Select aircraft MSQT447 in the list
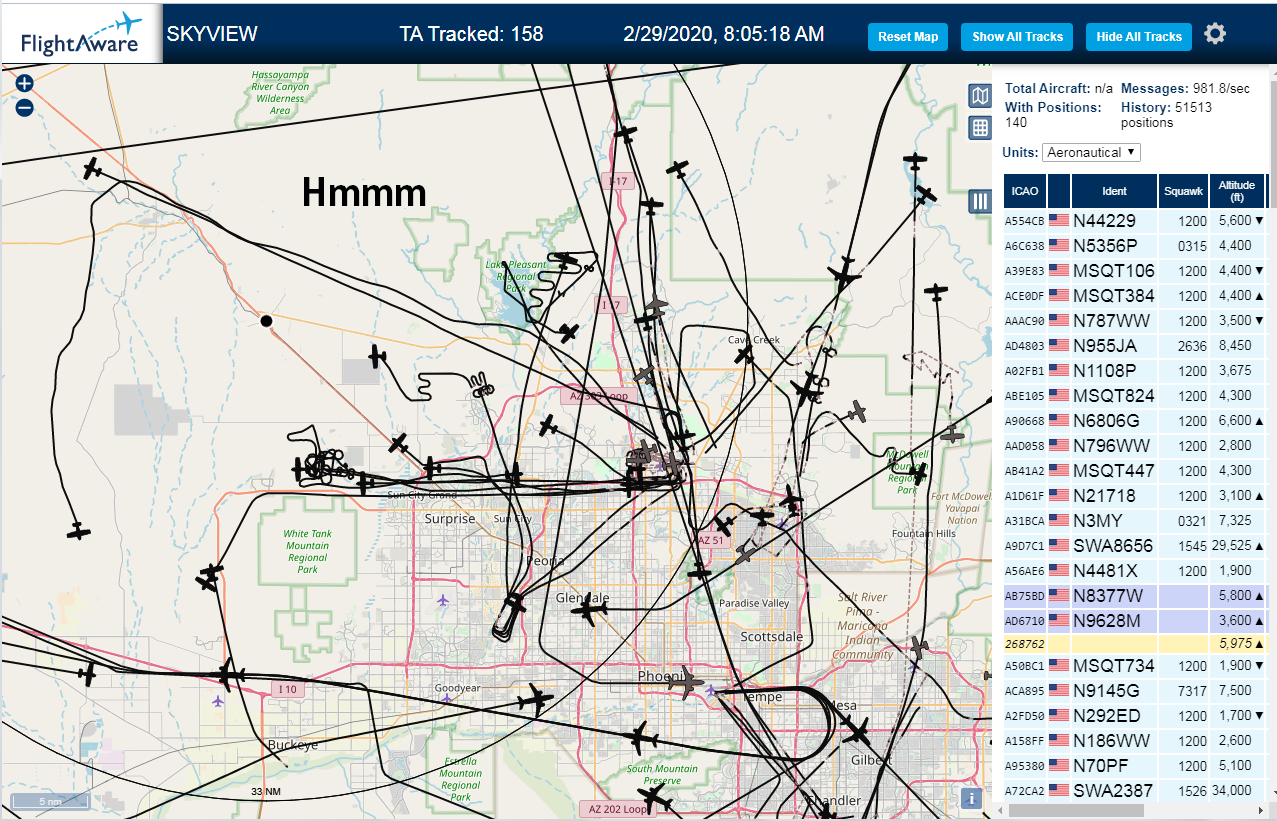Image resolution: width=1277 pixels, height=821 pixels. pyautogui.click(x=1135, y=471)
